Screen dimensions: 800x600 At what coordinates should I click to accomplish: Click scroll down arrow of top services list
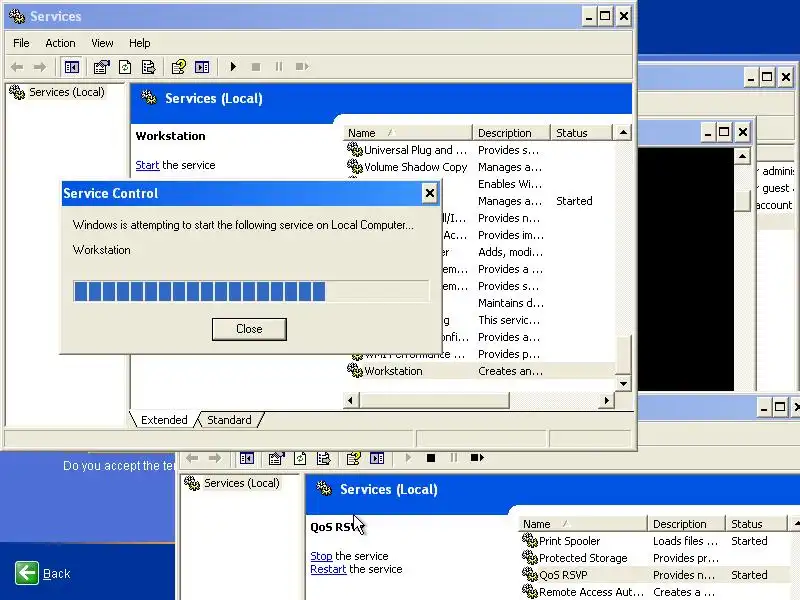point(623,383)
